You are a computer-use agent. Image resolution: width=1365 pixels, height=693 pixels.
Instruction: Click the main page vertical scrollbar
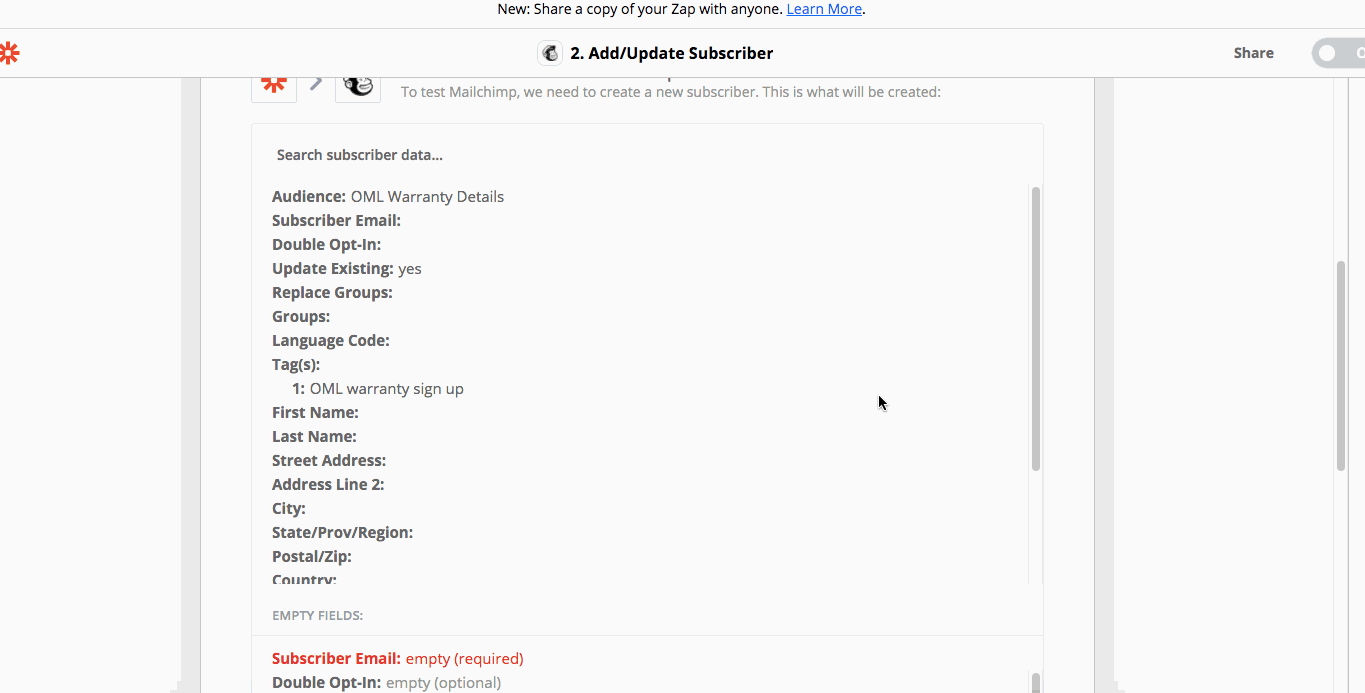[x=1341, y=365]
